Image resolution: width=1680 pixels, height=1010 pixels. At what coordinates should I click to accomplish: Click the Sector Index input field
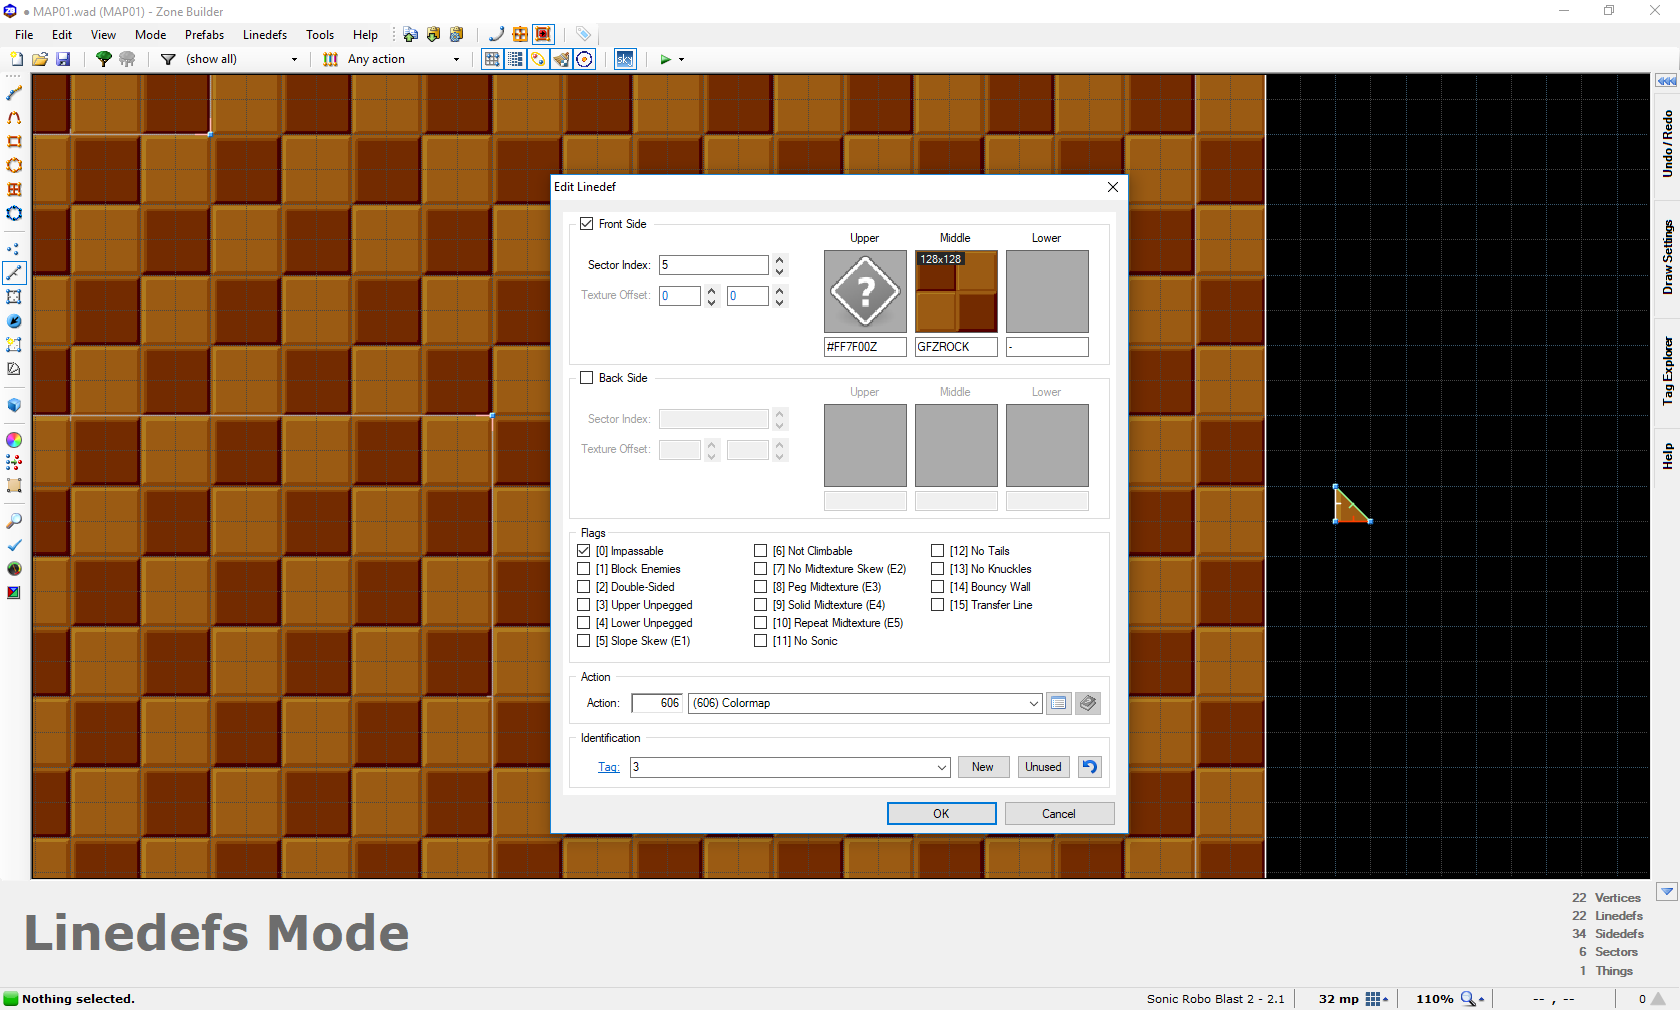pos(714,265)
